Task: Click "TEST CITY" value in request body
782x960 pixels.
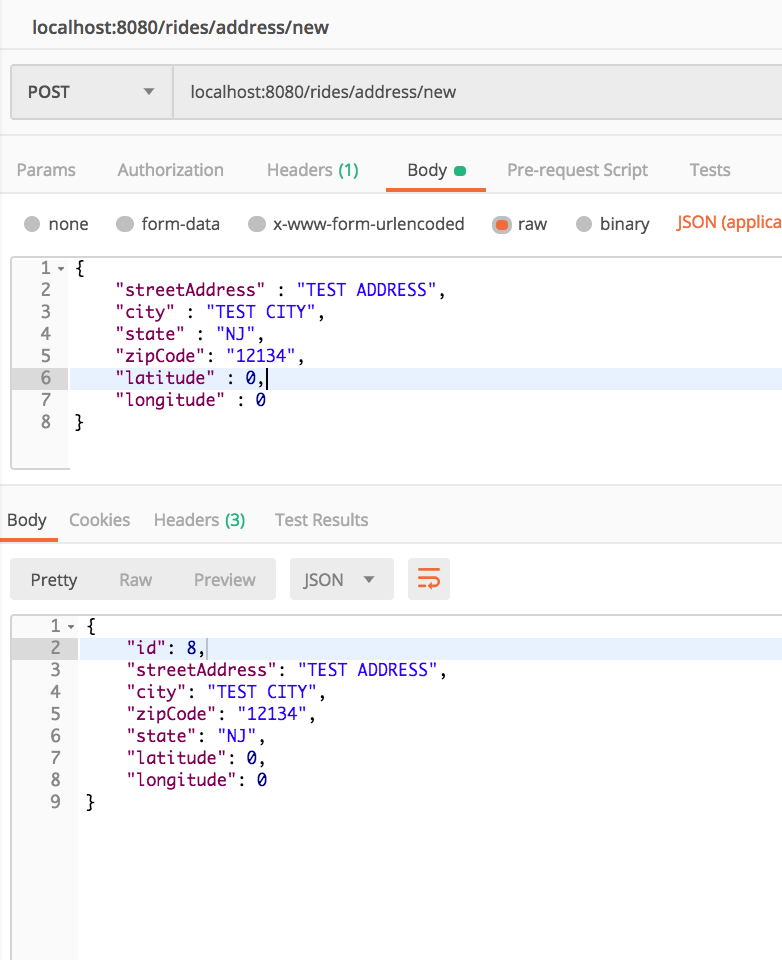Action: (261, 312)
